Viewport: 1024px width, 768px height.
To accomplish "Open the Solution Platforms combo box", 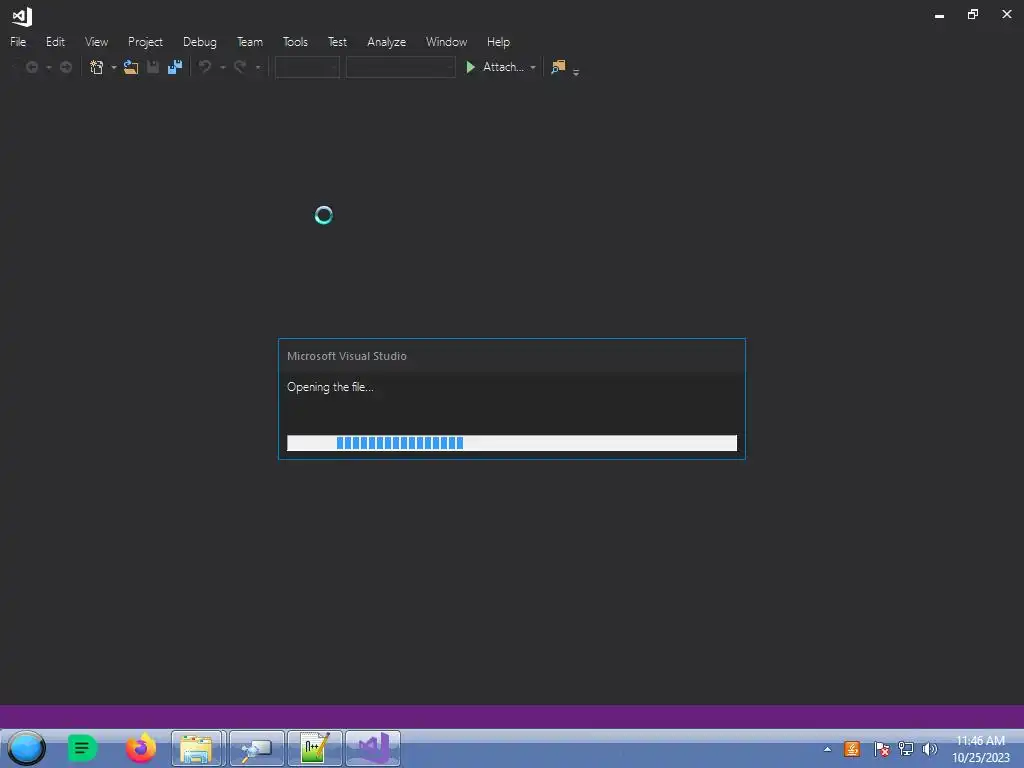I will pyautogui.click(x=400, y=67).
